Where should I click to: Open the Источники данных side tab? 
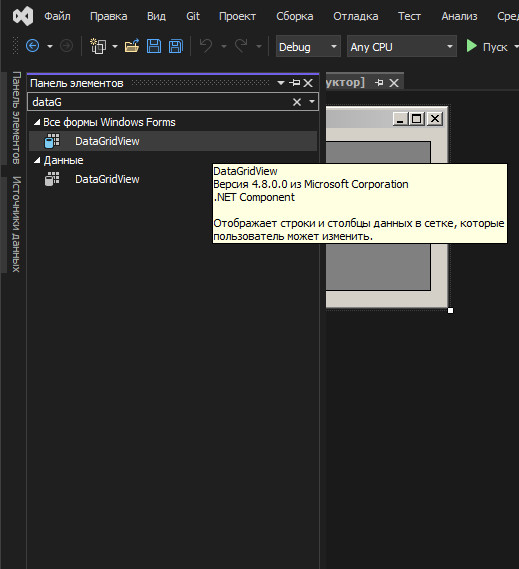click(x=16, y=224)
